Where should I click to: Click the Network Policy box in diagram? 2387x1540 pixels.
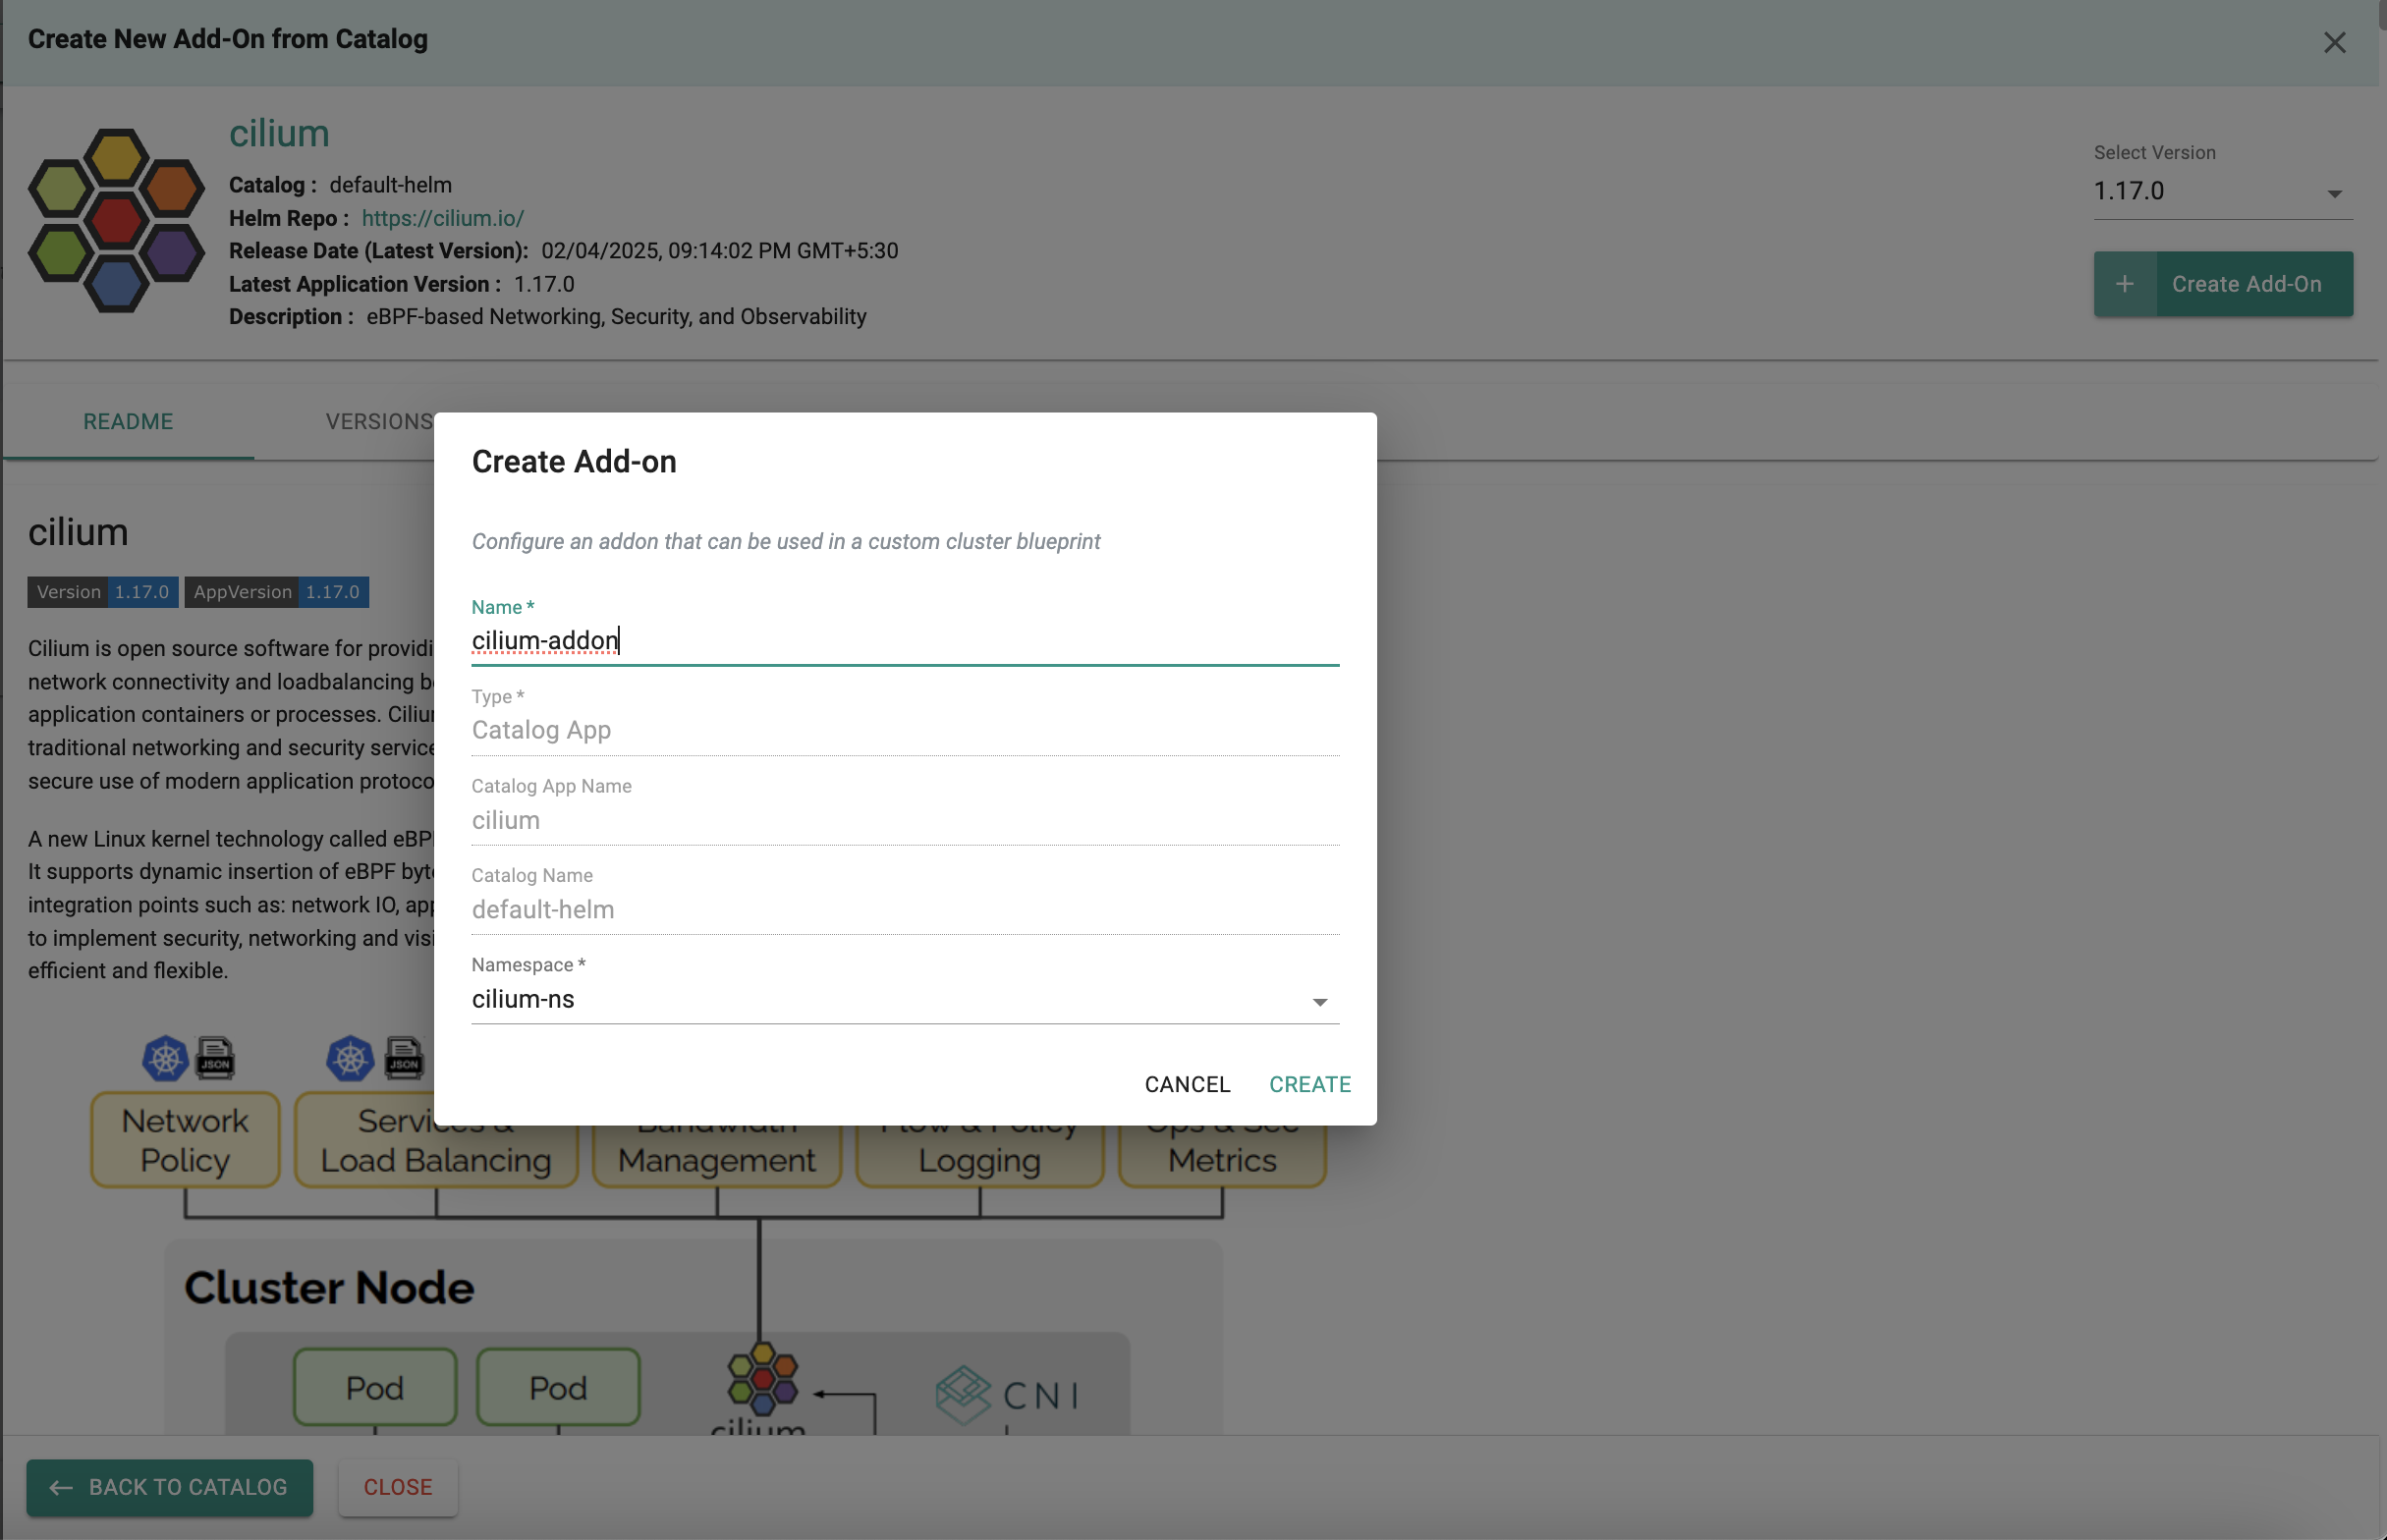[185, 1140]
